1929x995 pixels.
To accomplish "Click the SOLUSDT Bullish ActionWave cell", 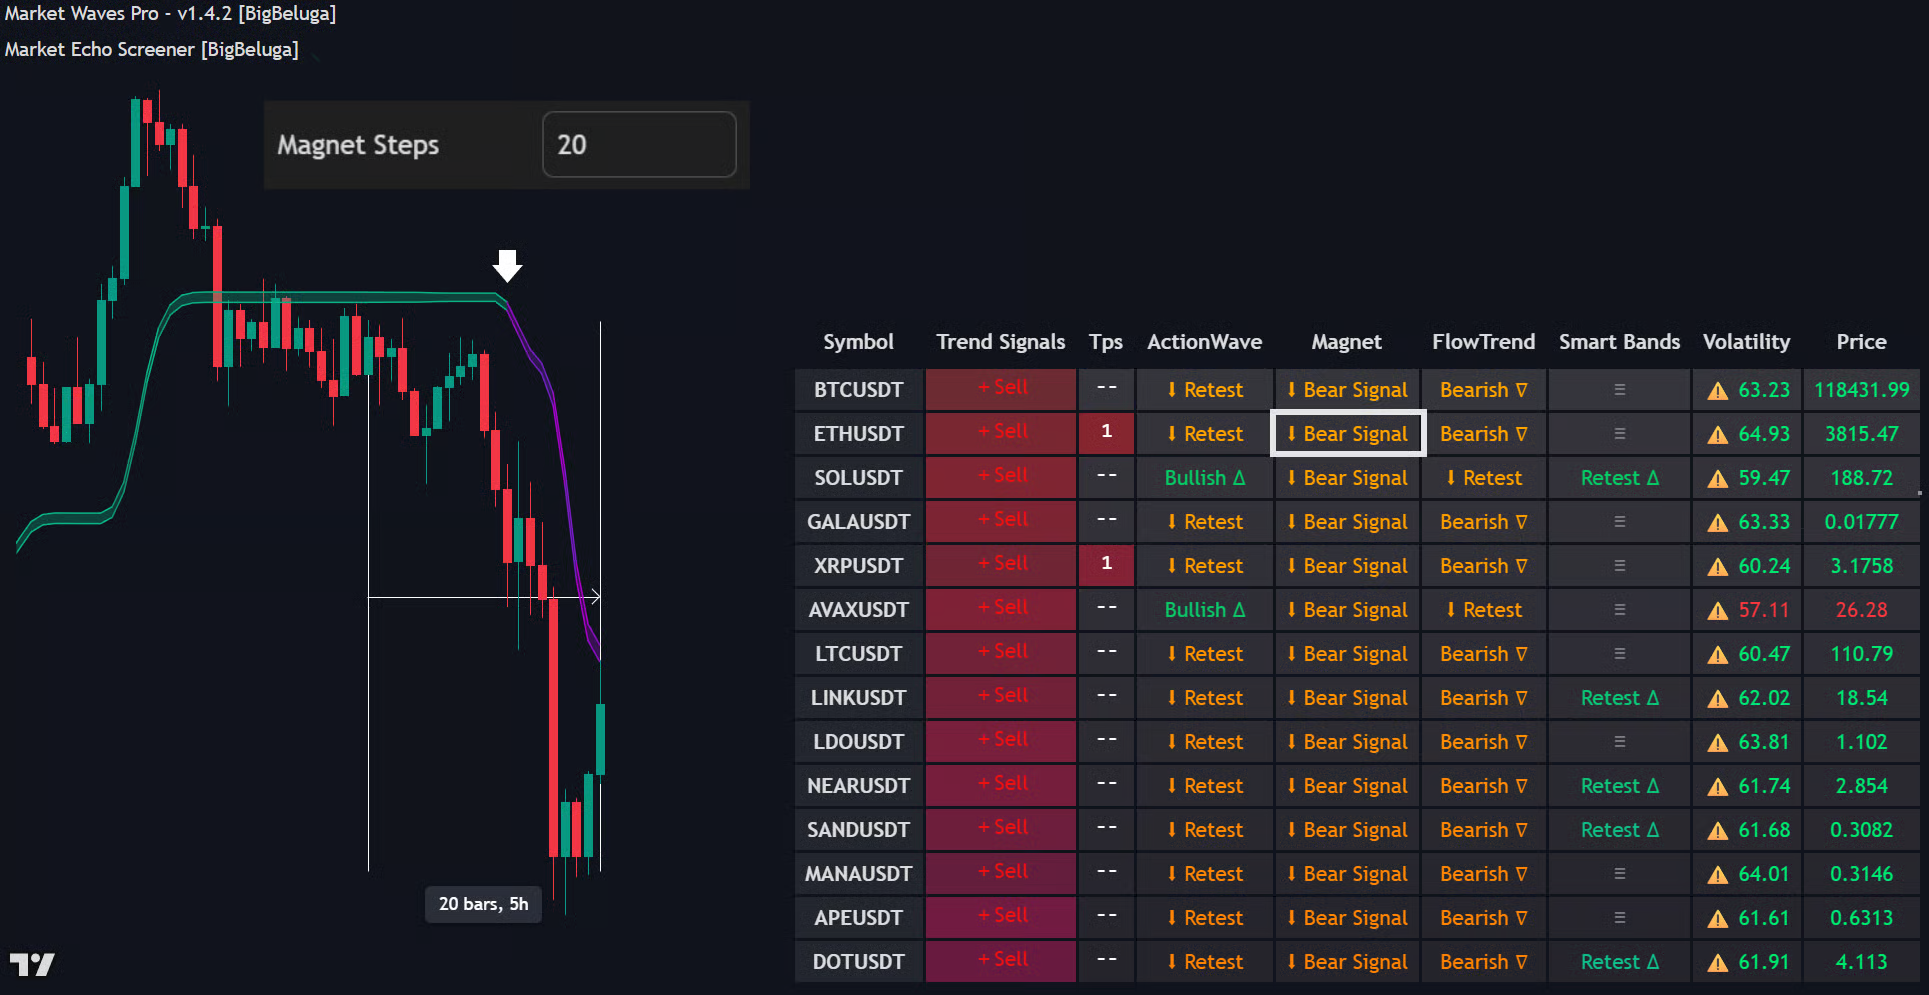I will tap(1204, 478).
